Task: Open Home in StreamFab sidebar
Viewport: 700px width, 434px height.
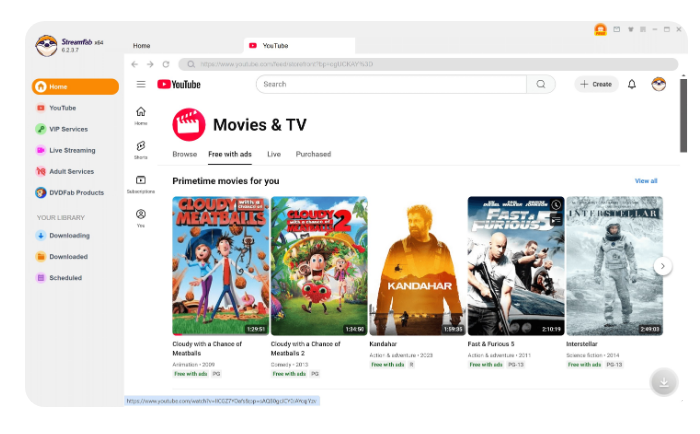Action: click(x=75, y=87)
